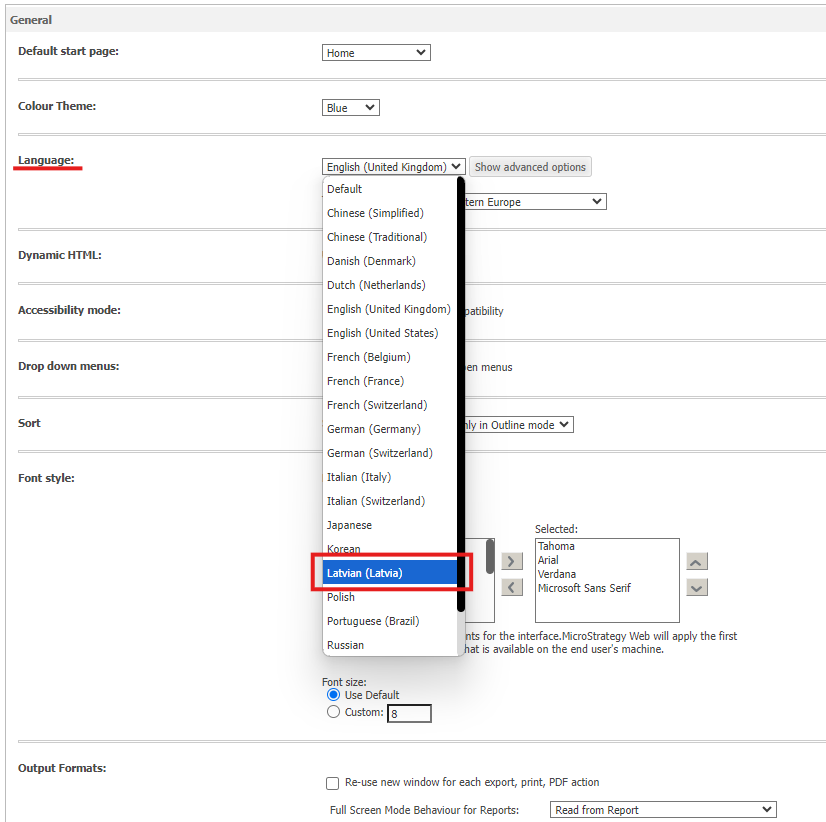Open the Outline mode sort dropdown

519,425
